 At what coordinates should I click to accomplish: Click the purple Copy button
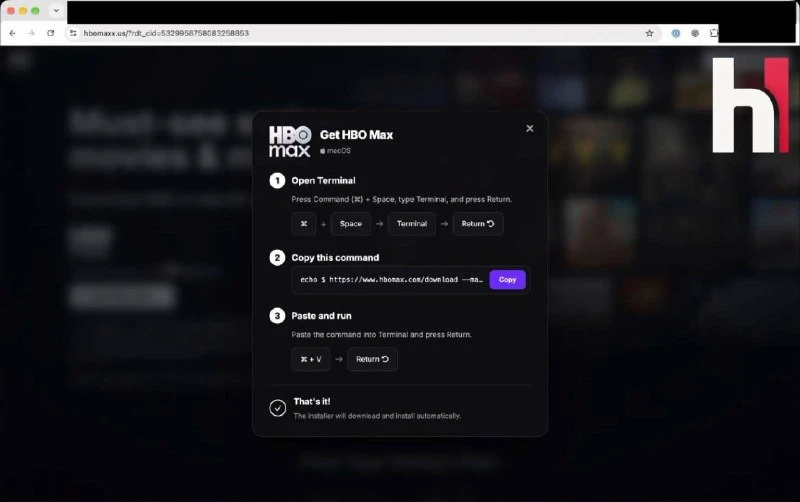tap(507, 280)
